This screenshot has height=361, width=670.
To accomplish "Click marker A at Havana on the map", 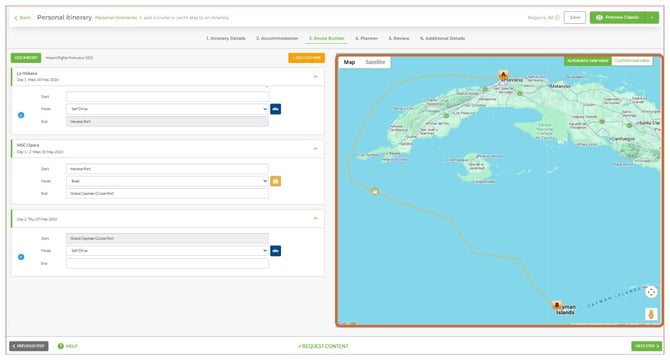I will [x=503, y=75].
